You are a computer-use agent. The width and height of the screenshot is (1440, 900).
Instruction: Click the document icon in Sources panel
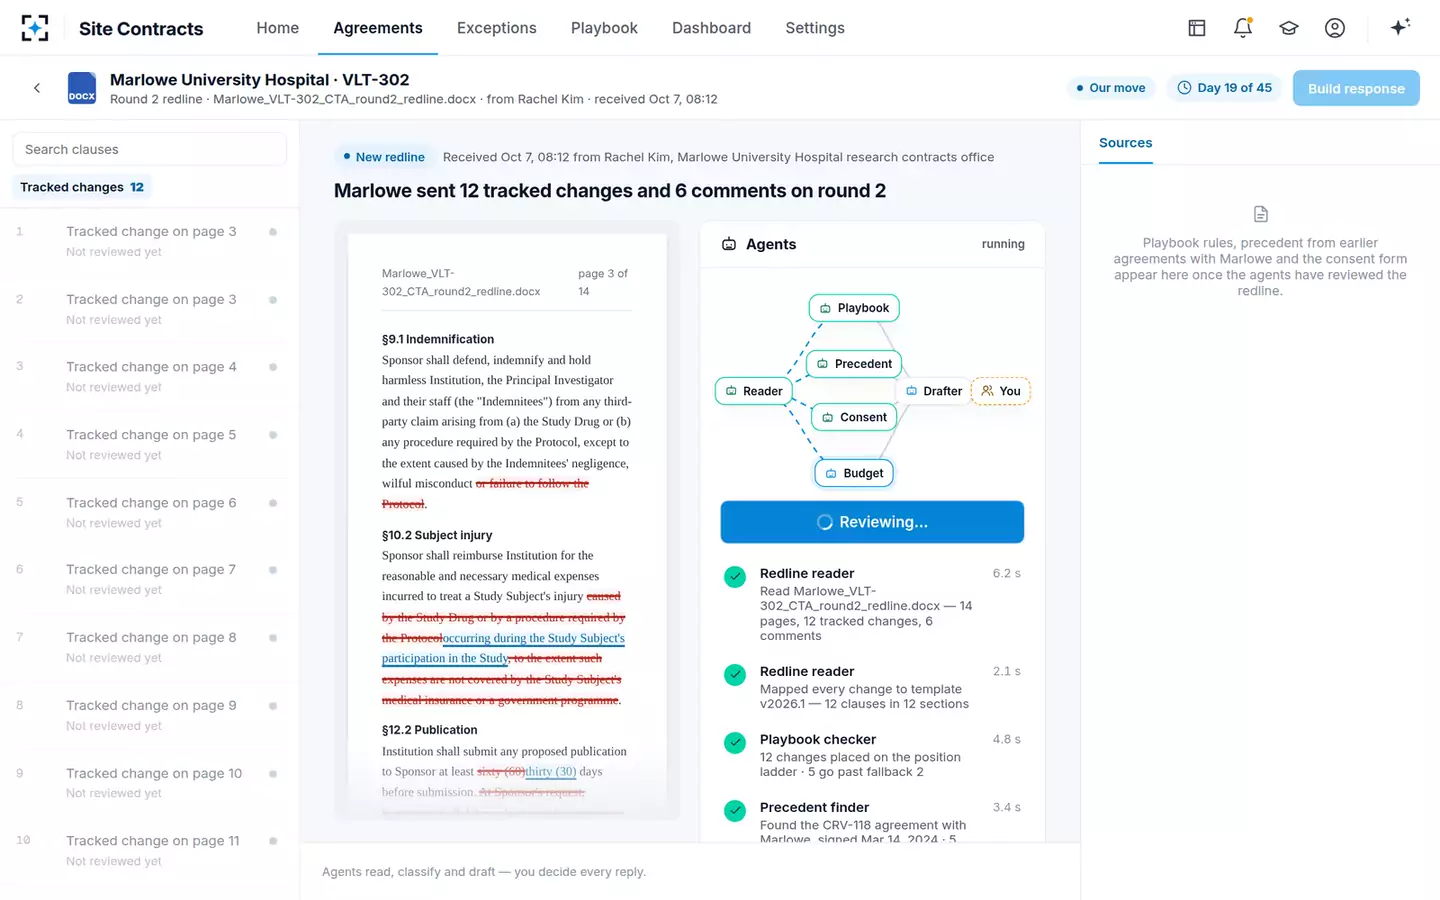click(x=1261, y=214)
